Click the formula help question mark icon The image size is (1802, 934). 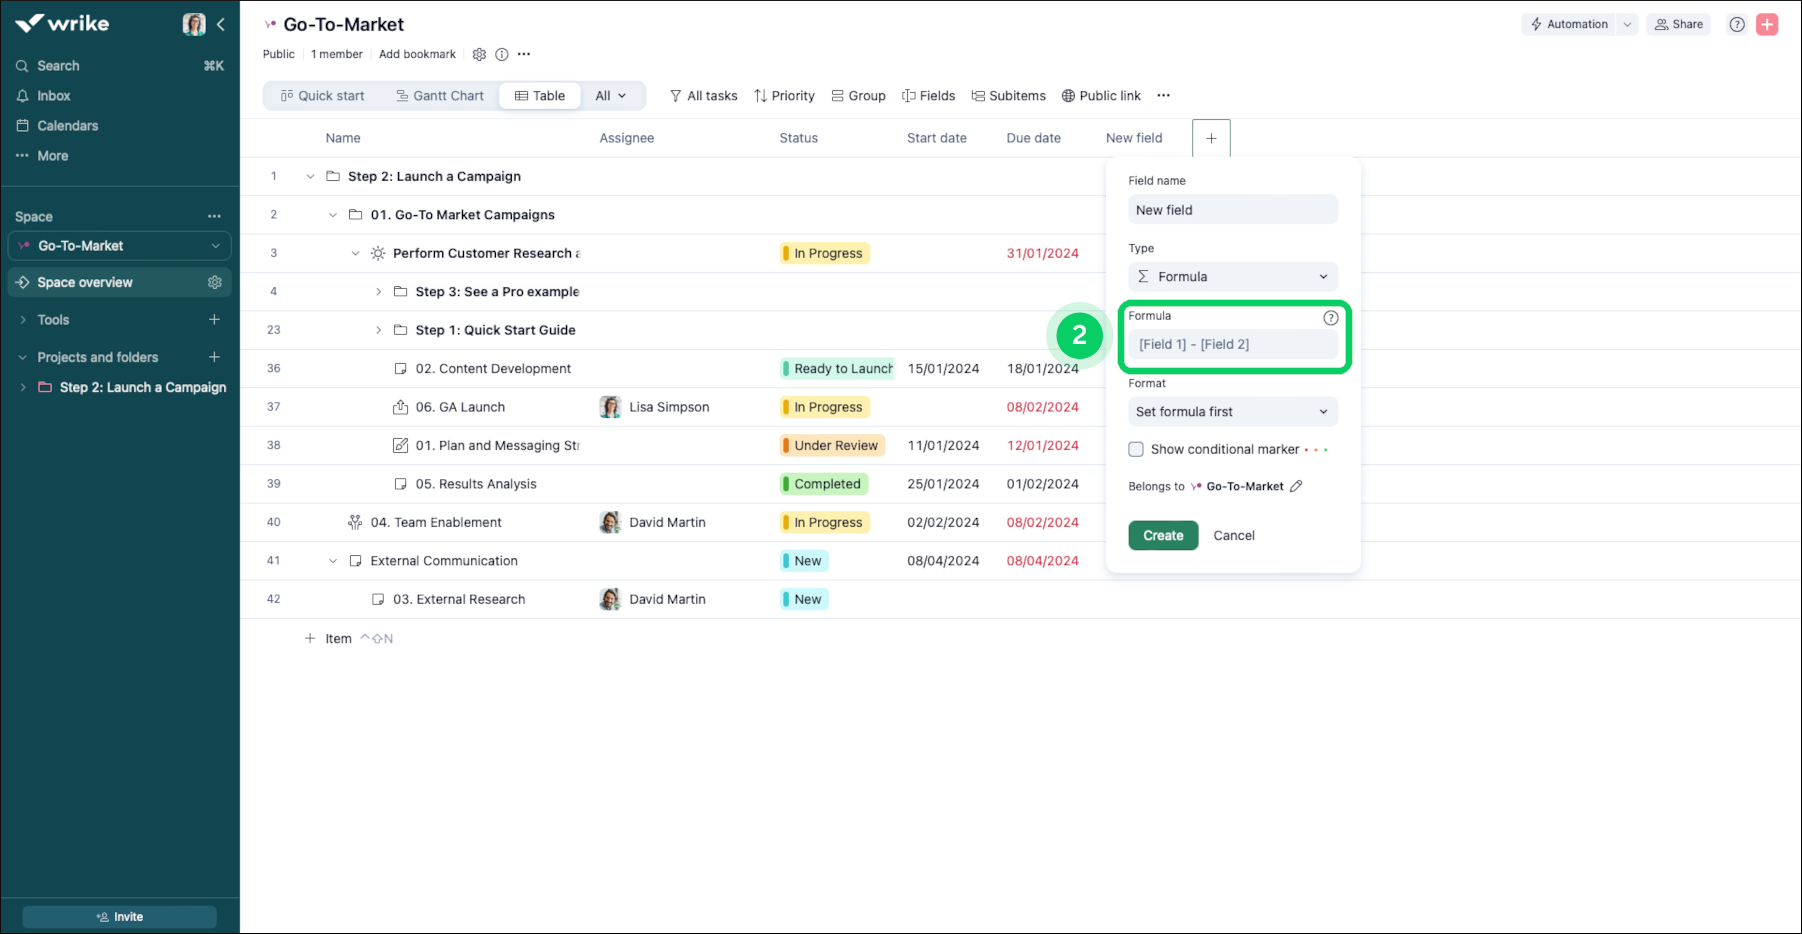[1330, 318]
